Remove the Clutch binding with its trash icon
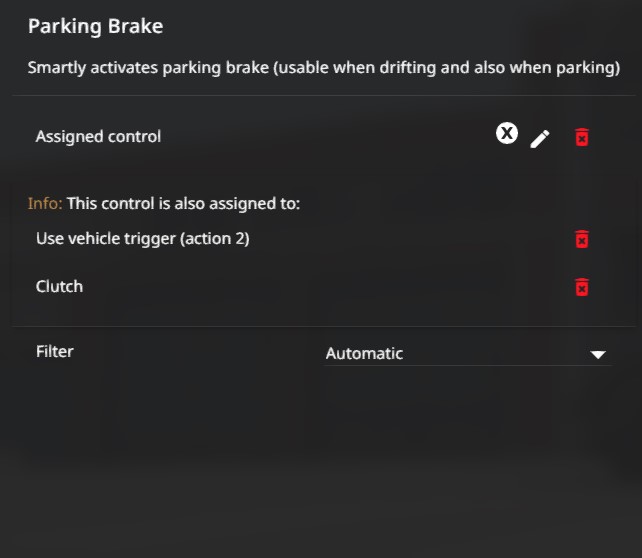This screenshot has width=642, height=558. 582,287
